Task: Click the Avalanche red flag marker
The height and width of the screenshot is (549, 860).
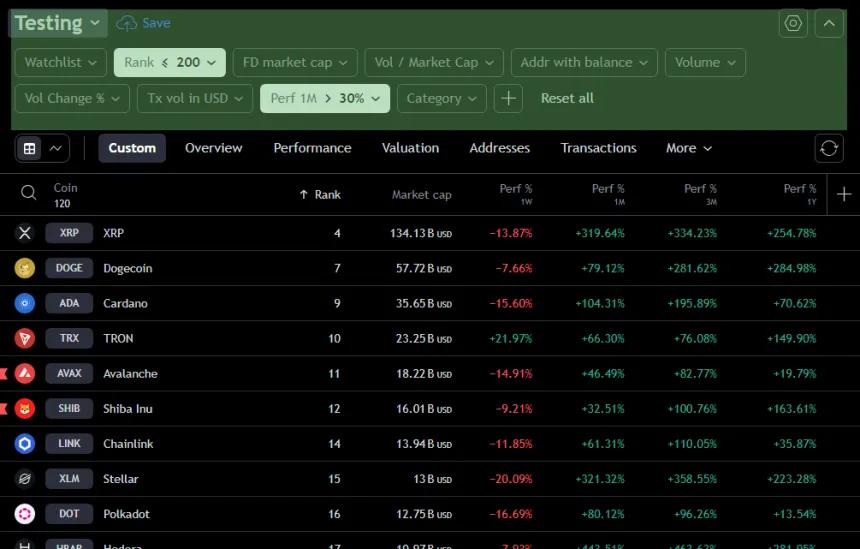Action: coord(3,373)
